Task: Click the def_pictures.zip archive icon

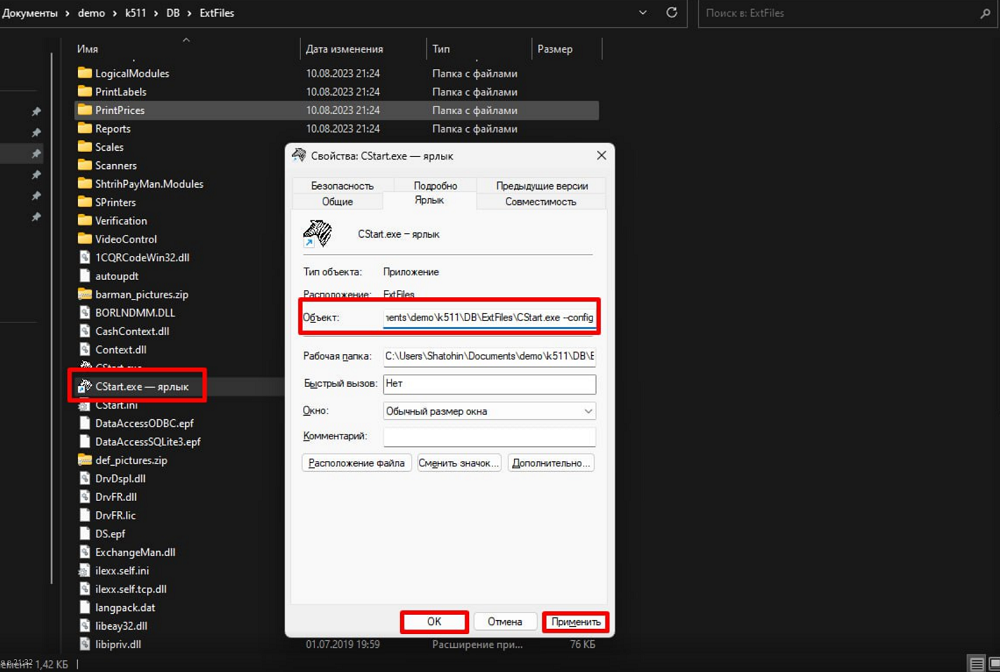Action: [x=84, y=460]
